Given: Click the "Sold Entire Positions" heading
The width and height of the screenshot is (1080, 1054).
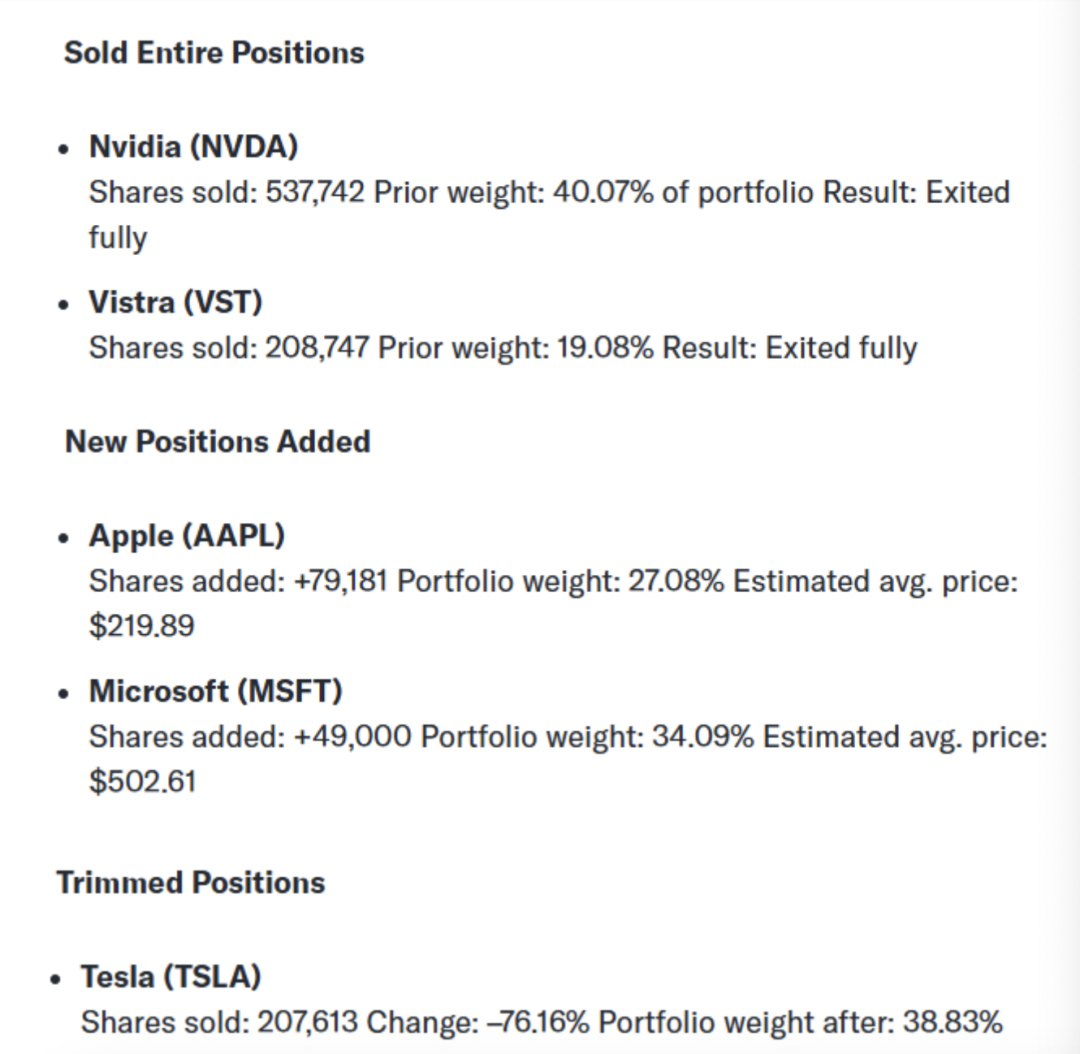Looking at the screenshot, I should 214,53.
